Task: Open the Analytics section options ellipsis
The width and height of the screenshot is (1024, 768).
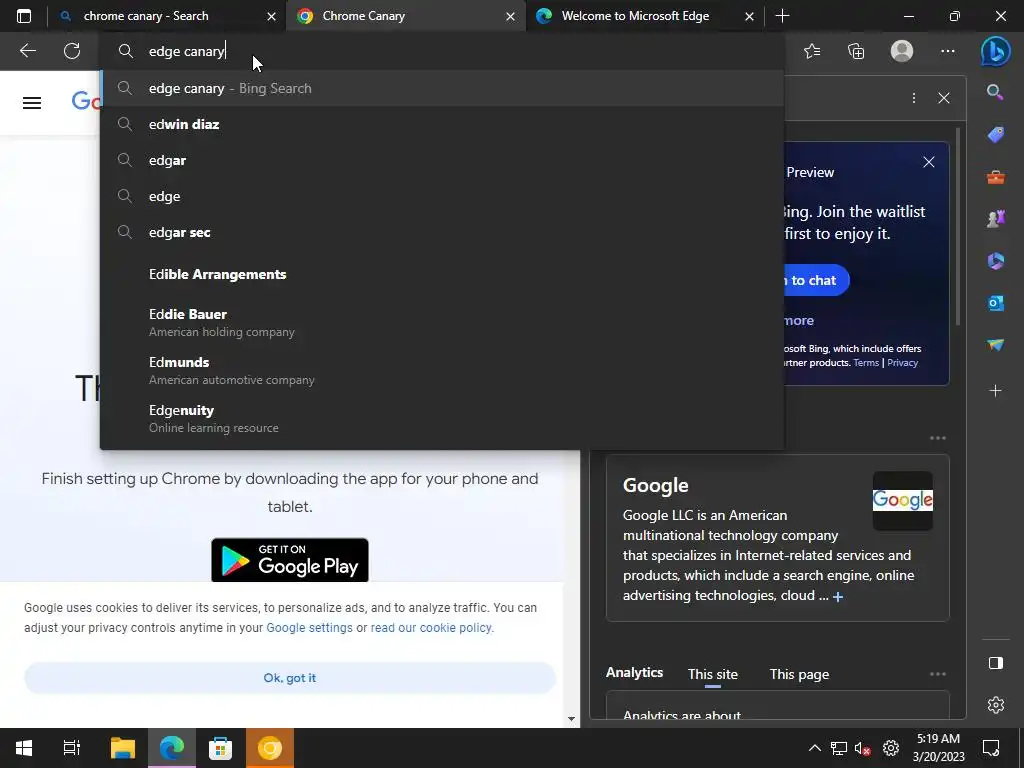Action: 938,673
